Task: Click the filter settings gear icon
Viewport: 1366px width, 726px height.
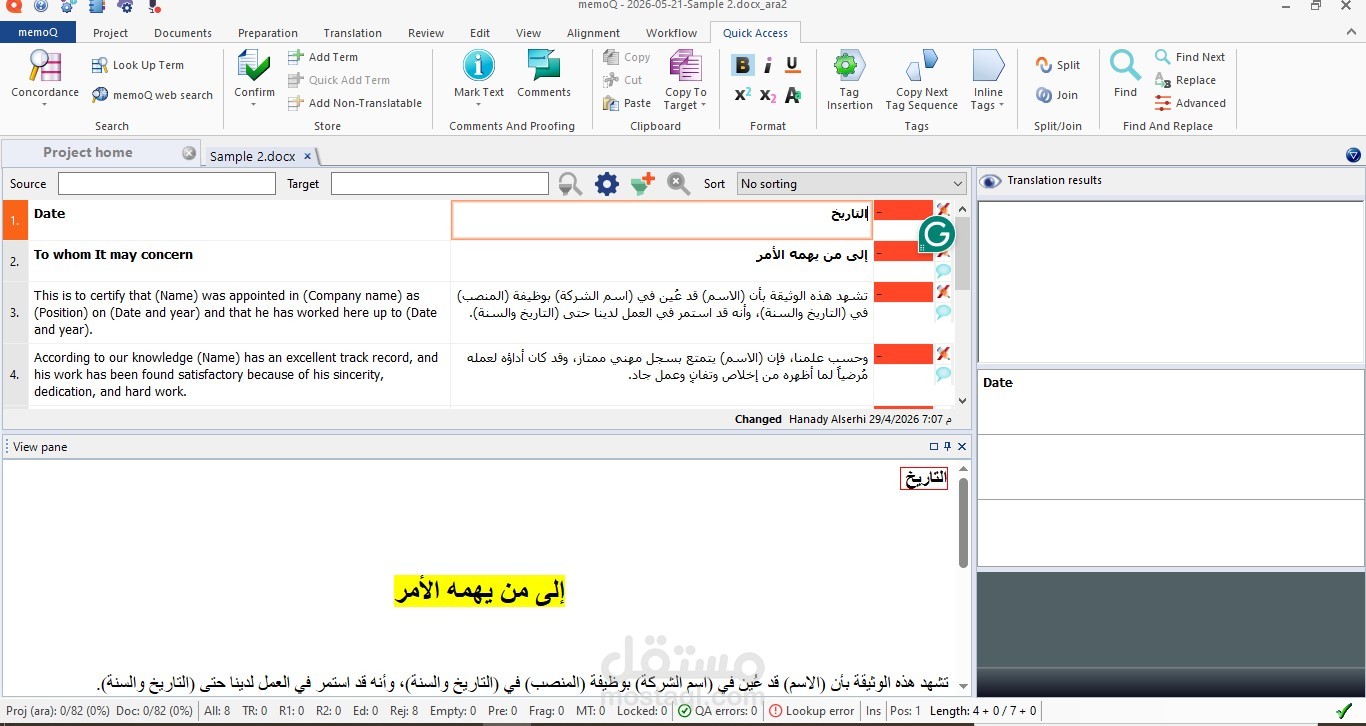Action: coord(607,184)
